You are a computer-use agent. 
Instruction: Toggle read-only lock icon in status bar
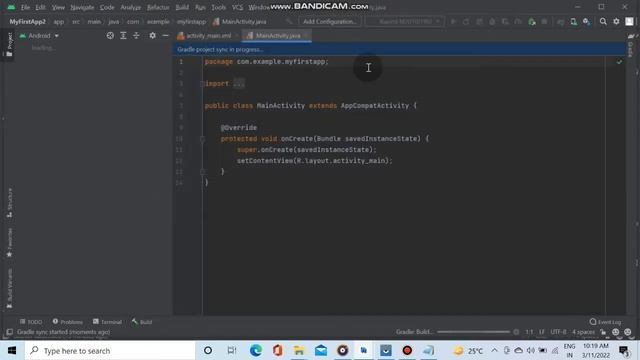tap(603, 332)
